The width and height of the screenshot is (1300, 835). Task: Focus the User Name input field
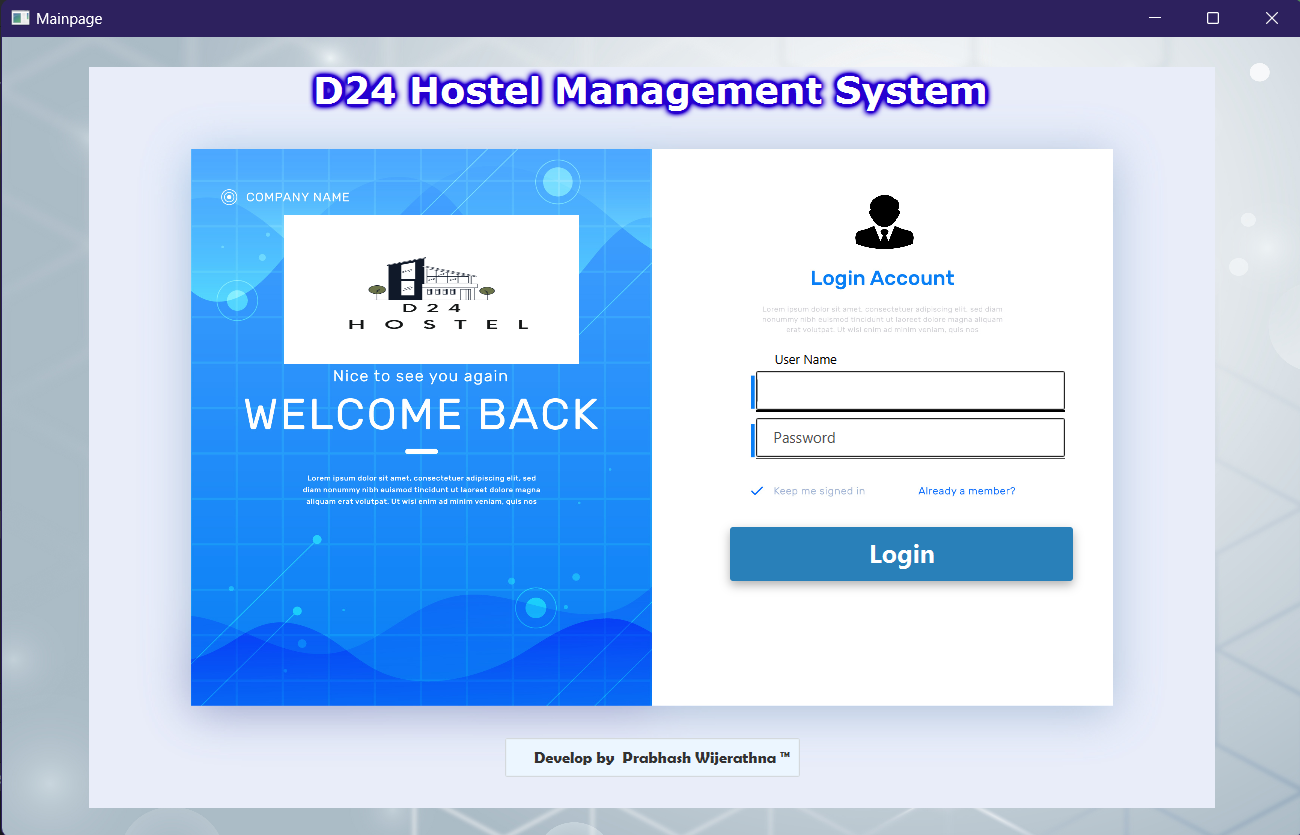point(910,391)
